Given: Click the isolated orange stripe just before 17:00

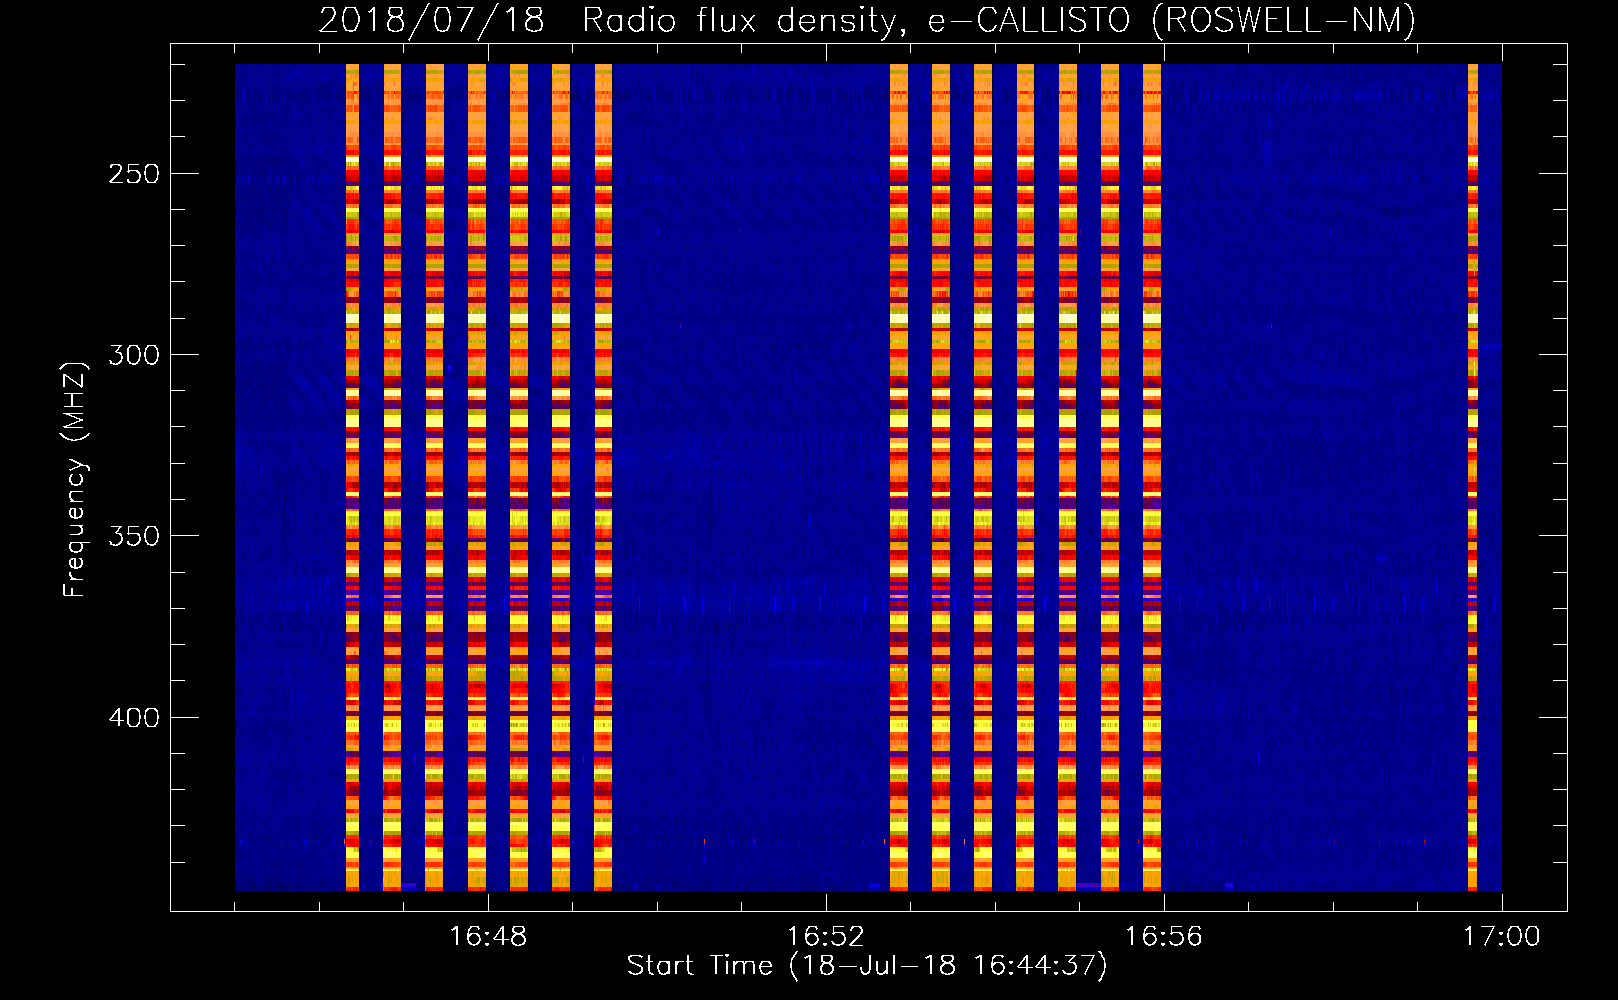Looking at the screenshot, I should (1472, 477).
